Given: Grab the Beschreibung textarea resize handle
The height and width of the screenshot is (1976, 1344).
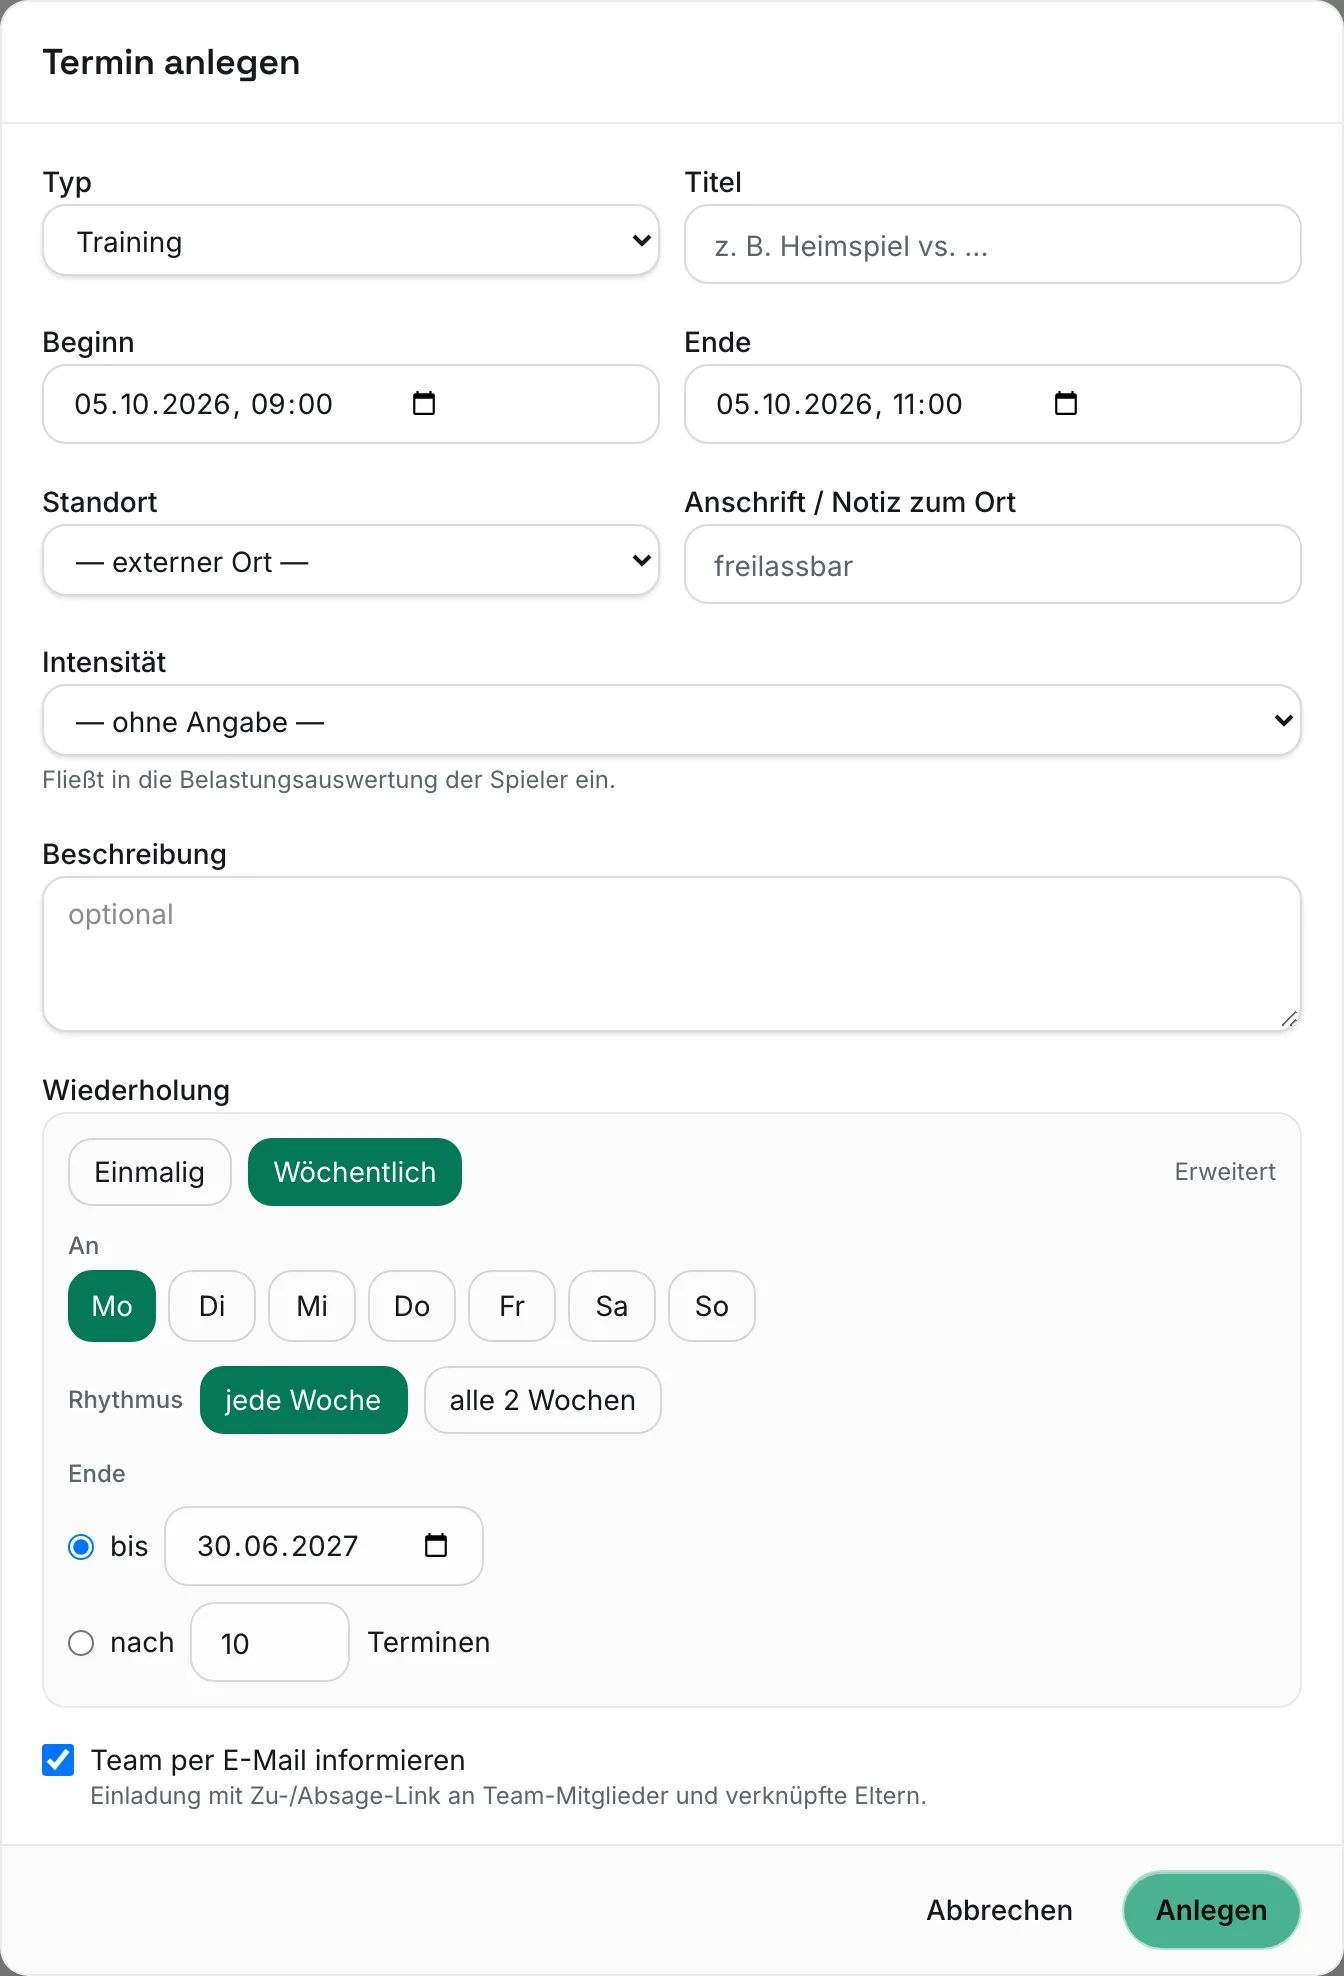Looking at the screenshot, I should click(1289, 1019).
